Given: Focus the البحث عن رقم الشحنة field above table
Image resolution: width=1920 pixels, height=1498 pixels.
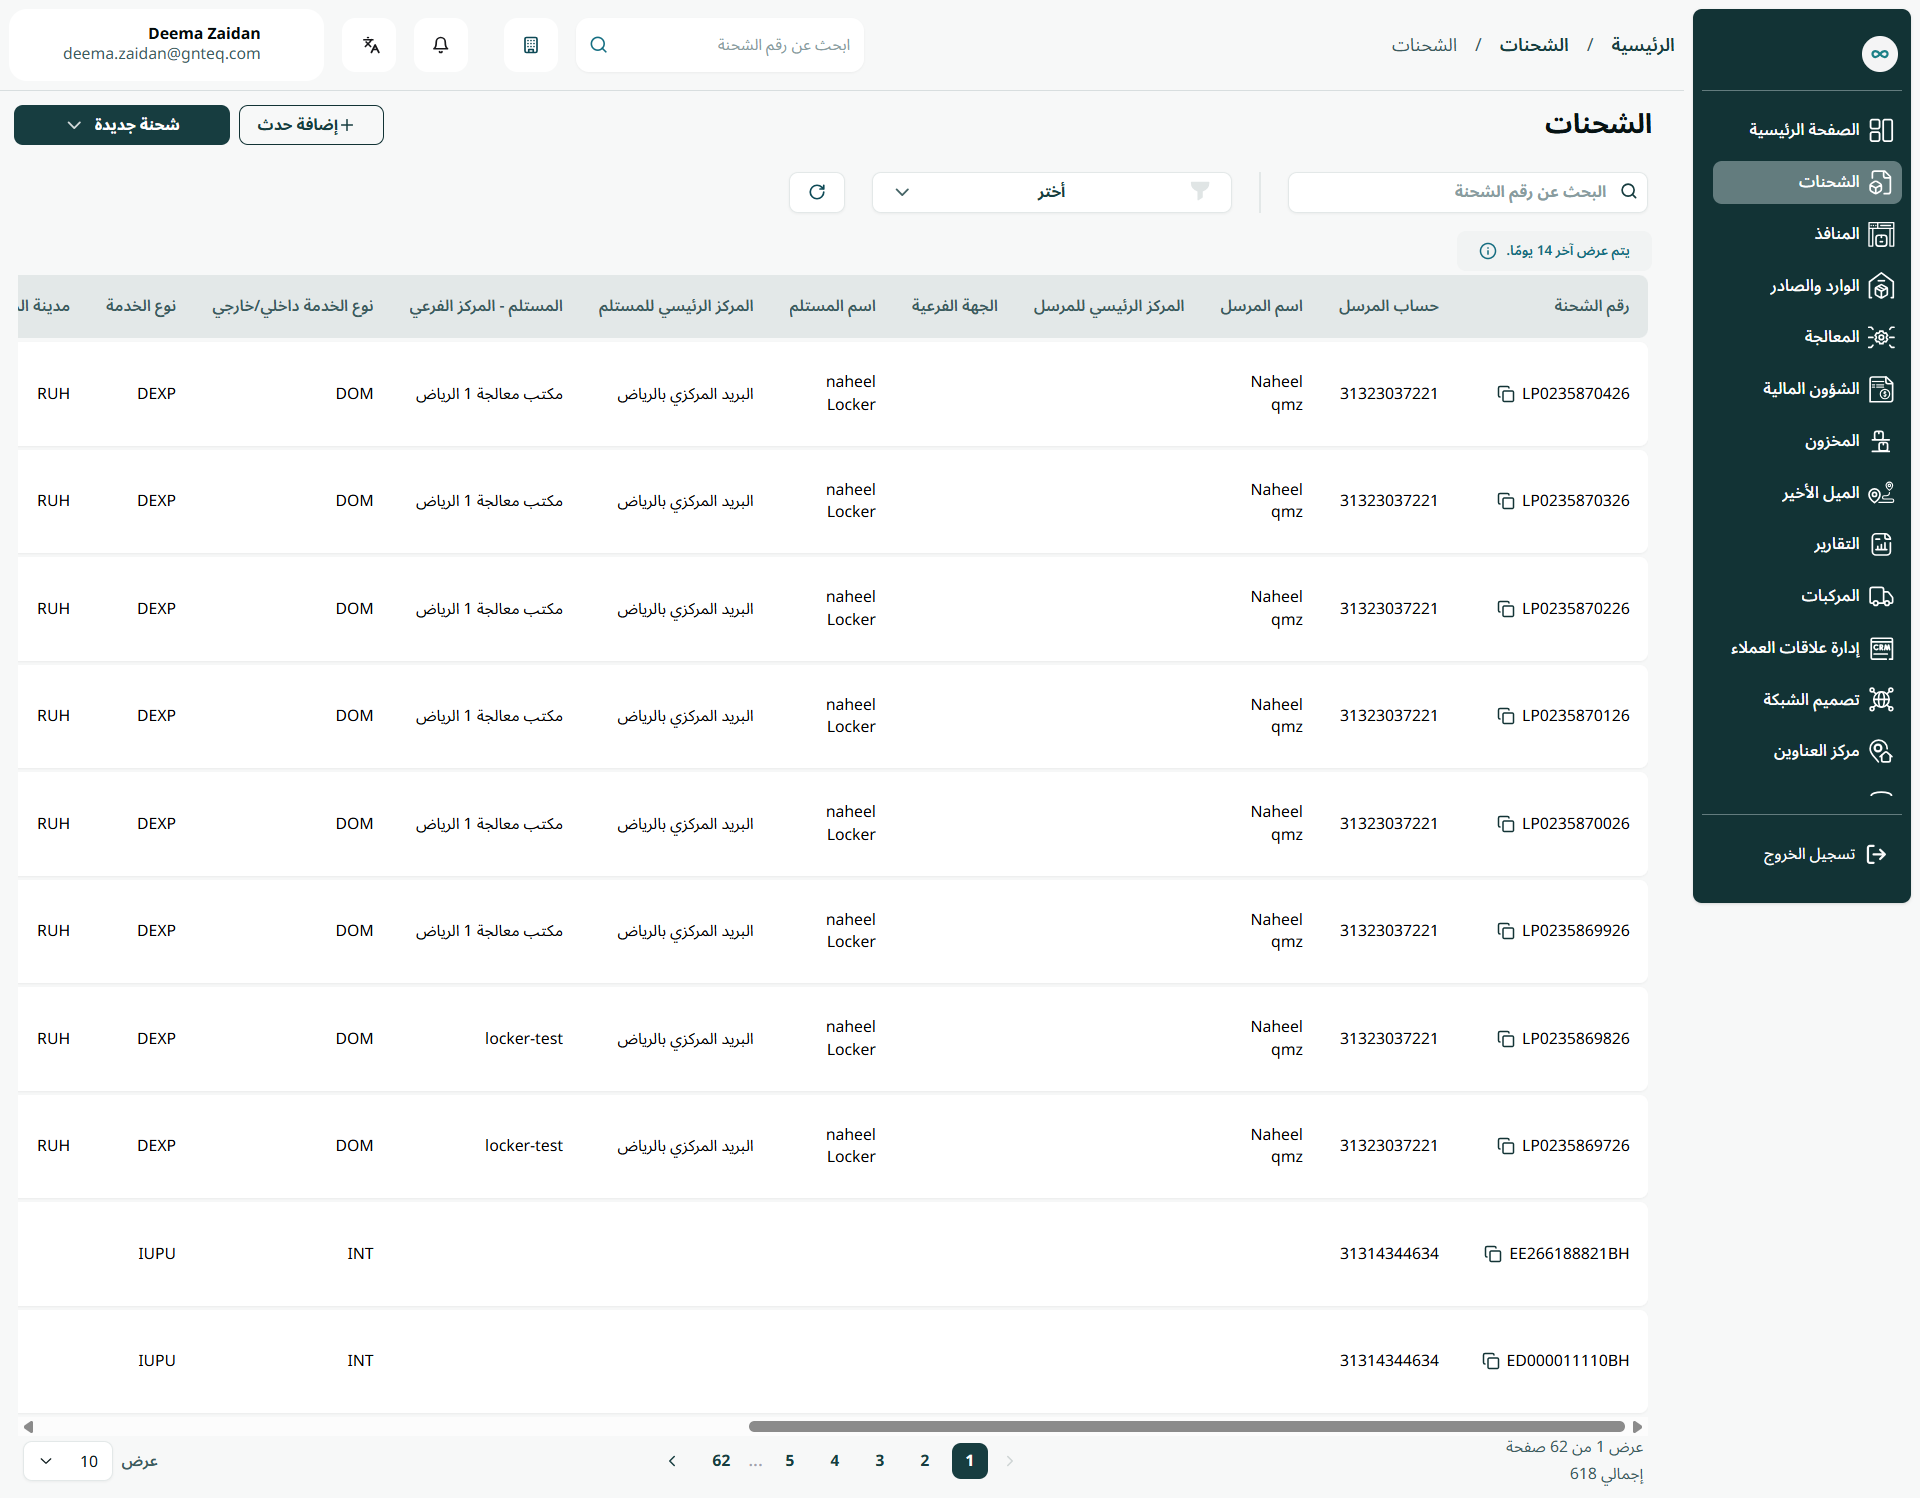Looking at the screenshot, I should 1467,192.
